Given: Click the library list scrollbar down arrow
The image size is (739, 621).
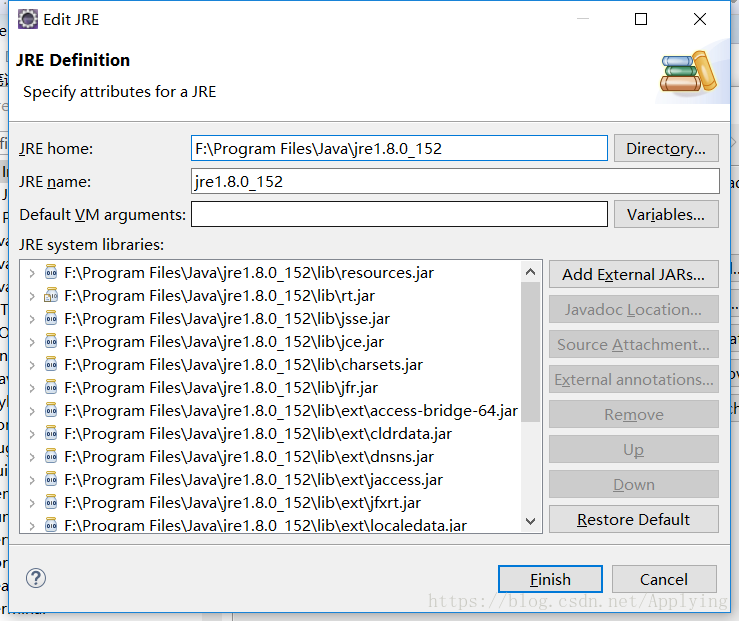Looking at the screenshot, I should (530, 521).
